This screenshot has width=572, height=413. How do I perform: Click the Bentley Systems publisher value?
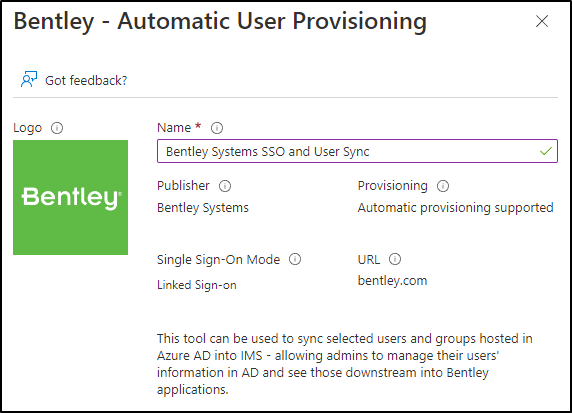coord(203,208)
